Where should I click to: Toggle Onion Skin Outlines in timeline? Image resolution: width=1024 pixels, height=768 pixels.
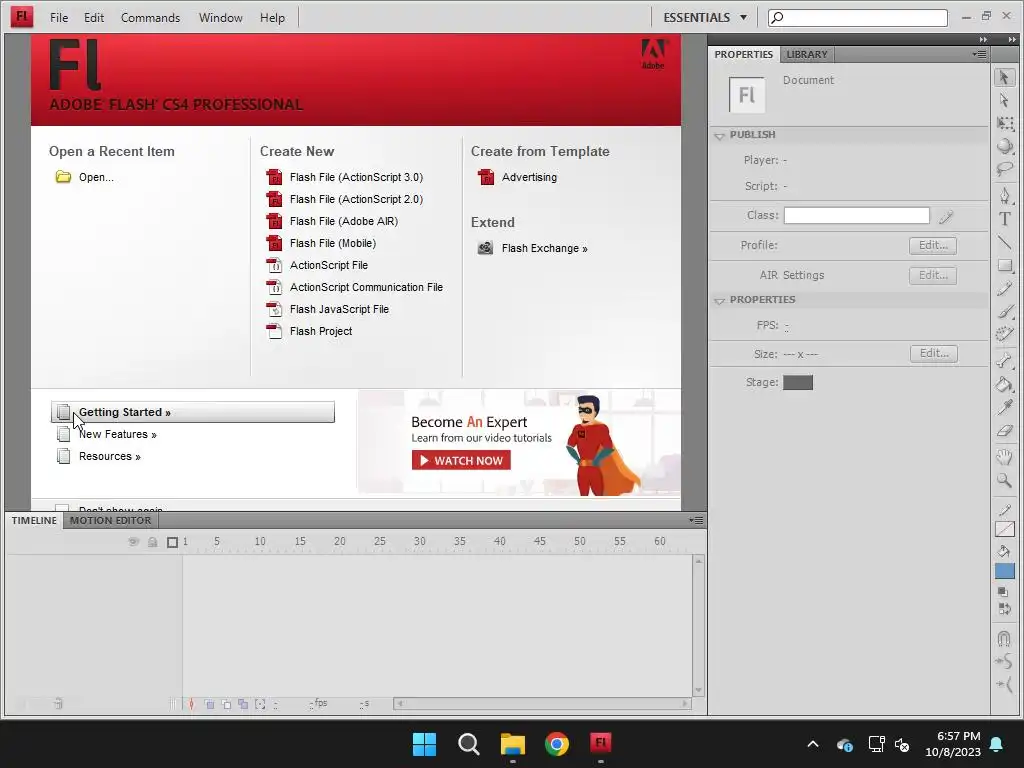click(226, 704)
